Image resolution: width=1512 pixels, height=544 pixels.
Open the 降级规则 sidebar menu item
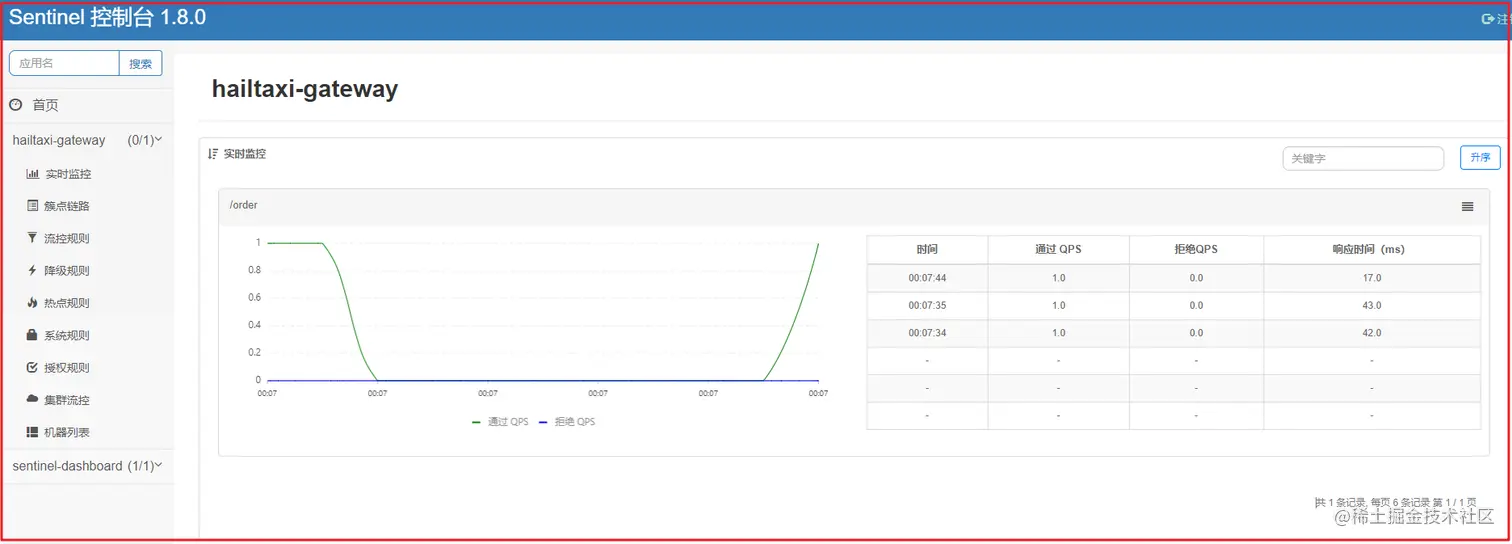59,270
